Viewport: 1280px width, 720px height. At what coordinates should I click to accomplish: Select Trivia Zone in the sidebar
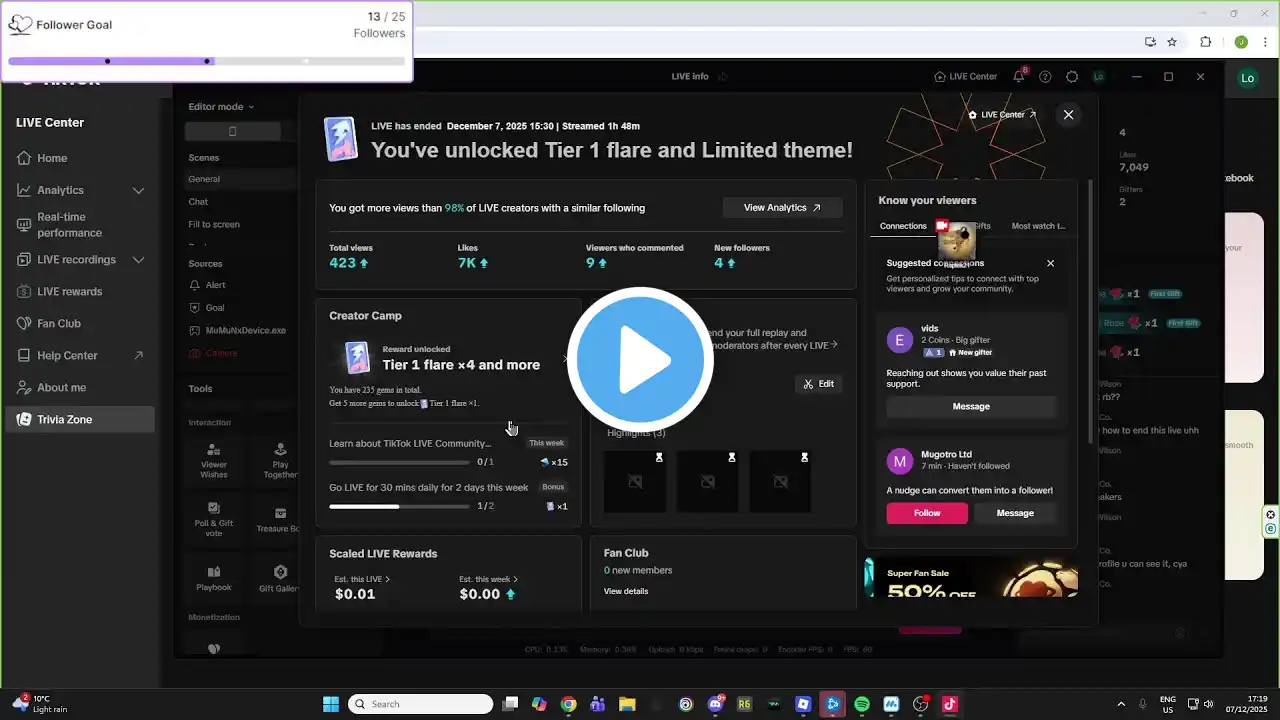(80, 420)
